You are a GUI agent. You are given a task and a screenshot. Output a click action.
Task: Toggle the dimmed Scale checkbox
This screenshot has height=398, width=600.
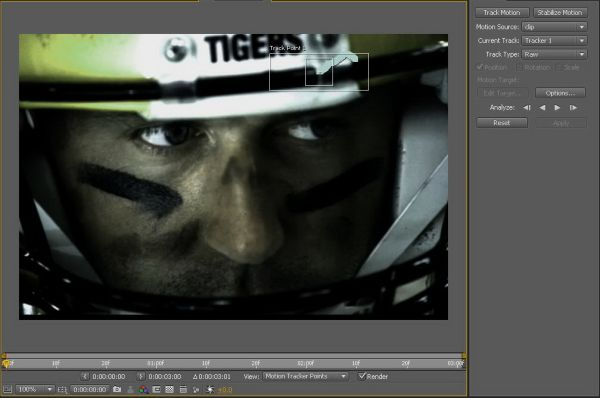coord(559,67)
